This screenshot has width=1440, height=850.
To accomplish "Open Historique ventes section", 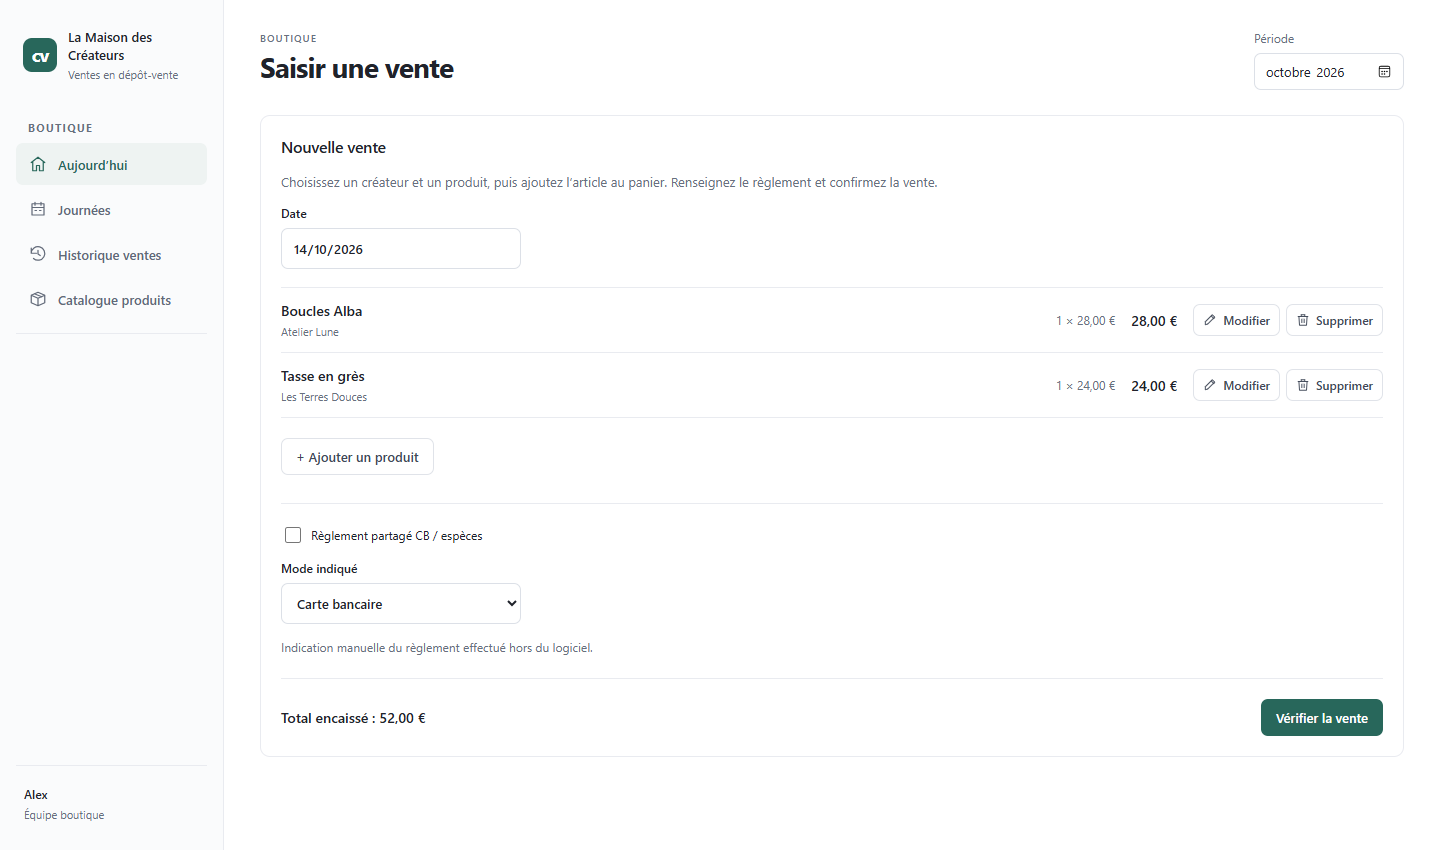I will point(111,254).
